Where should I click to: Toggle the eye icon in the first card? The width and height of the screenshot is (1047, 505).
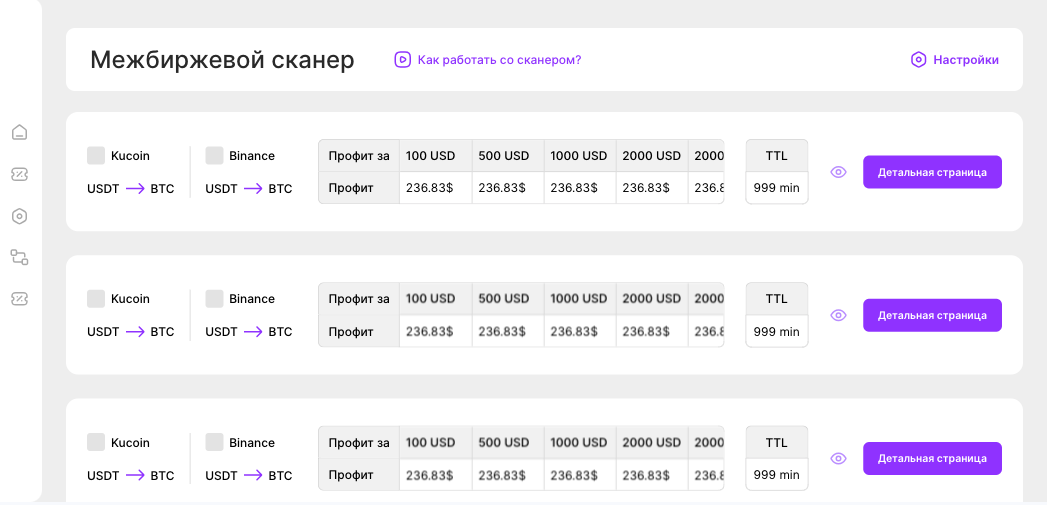[838, 172]
